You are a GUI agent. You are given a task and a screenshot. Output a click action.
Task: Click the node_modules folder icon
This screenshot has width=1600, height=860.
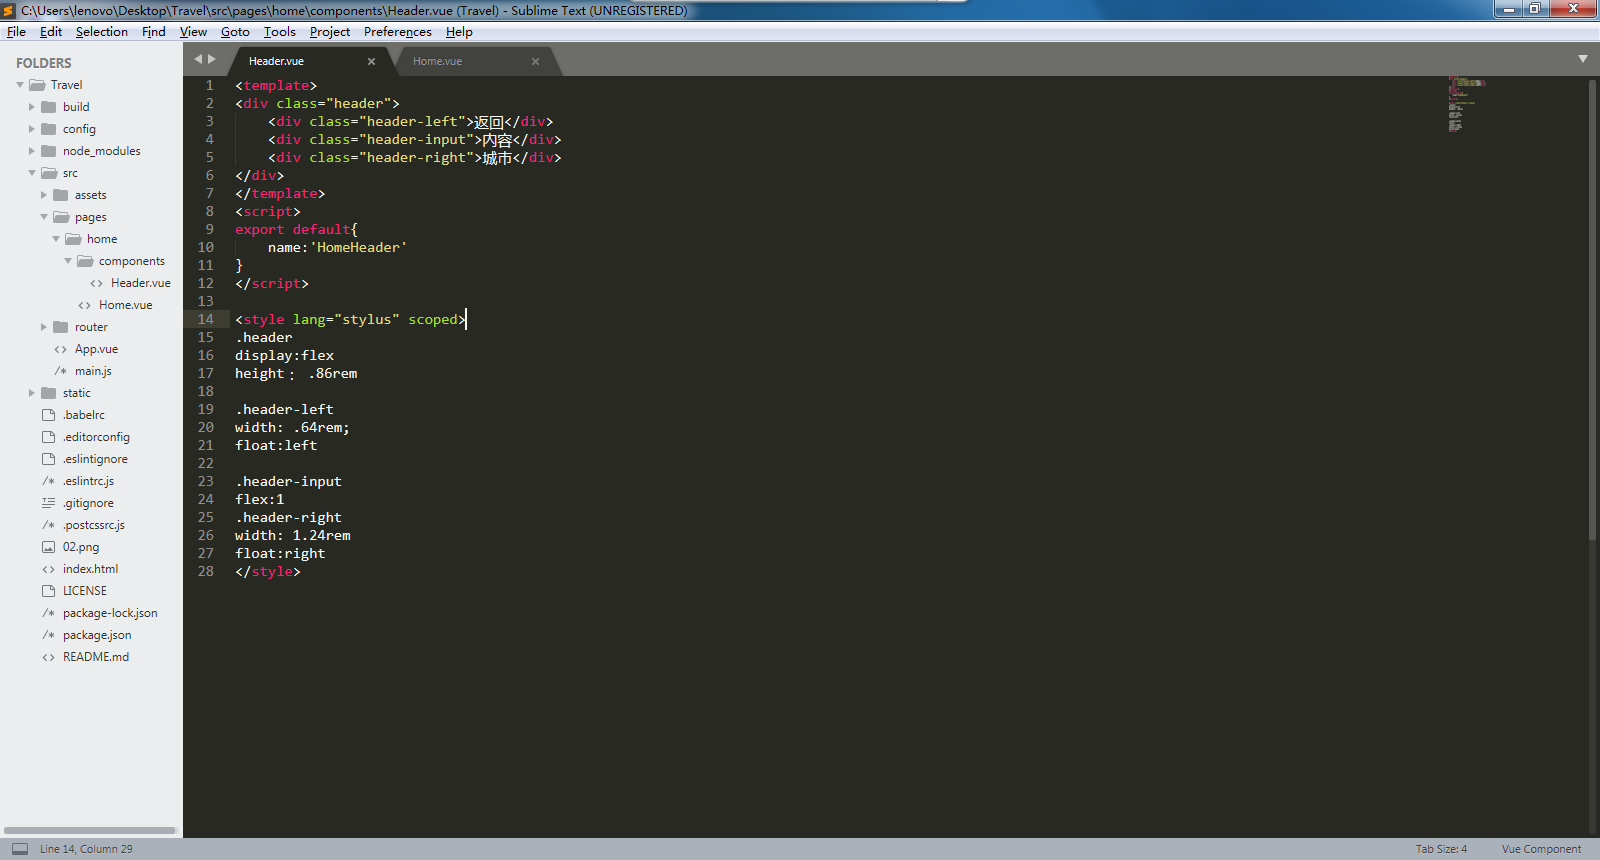pos(48,151)
